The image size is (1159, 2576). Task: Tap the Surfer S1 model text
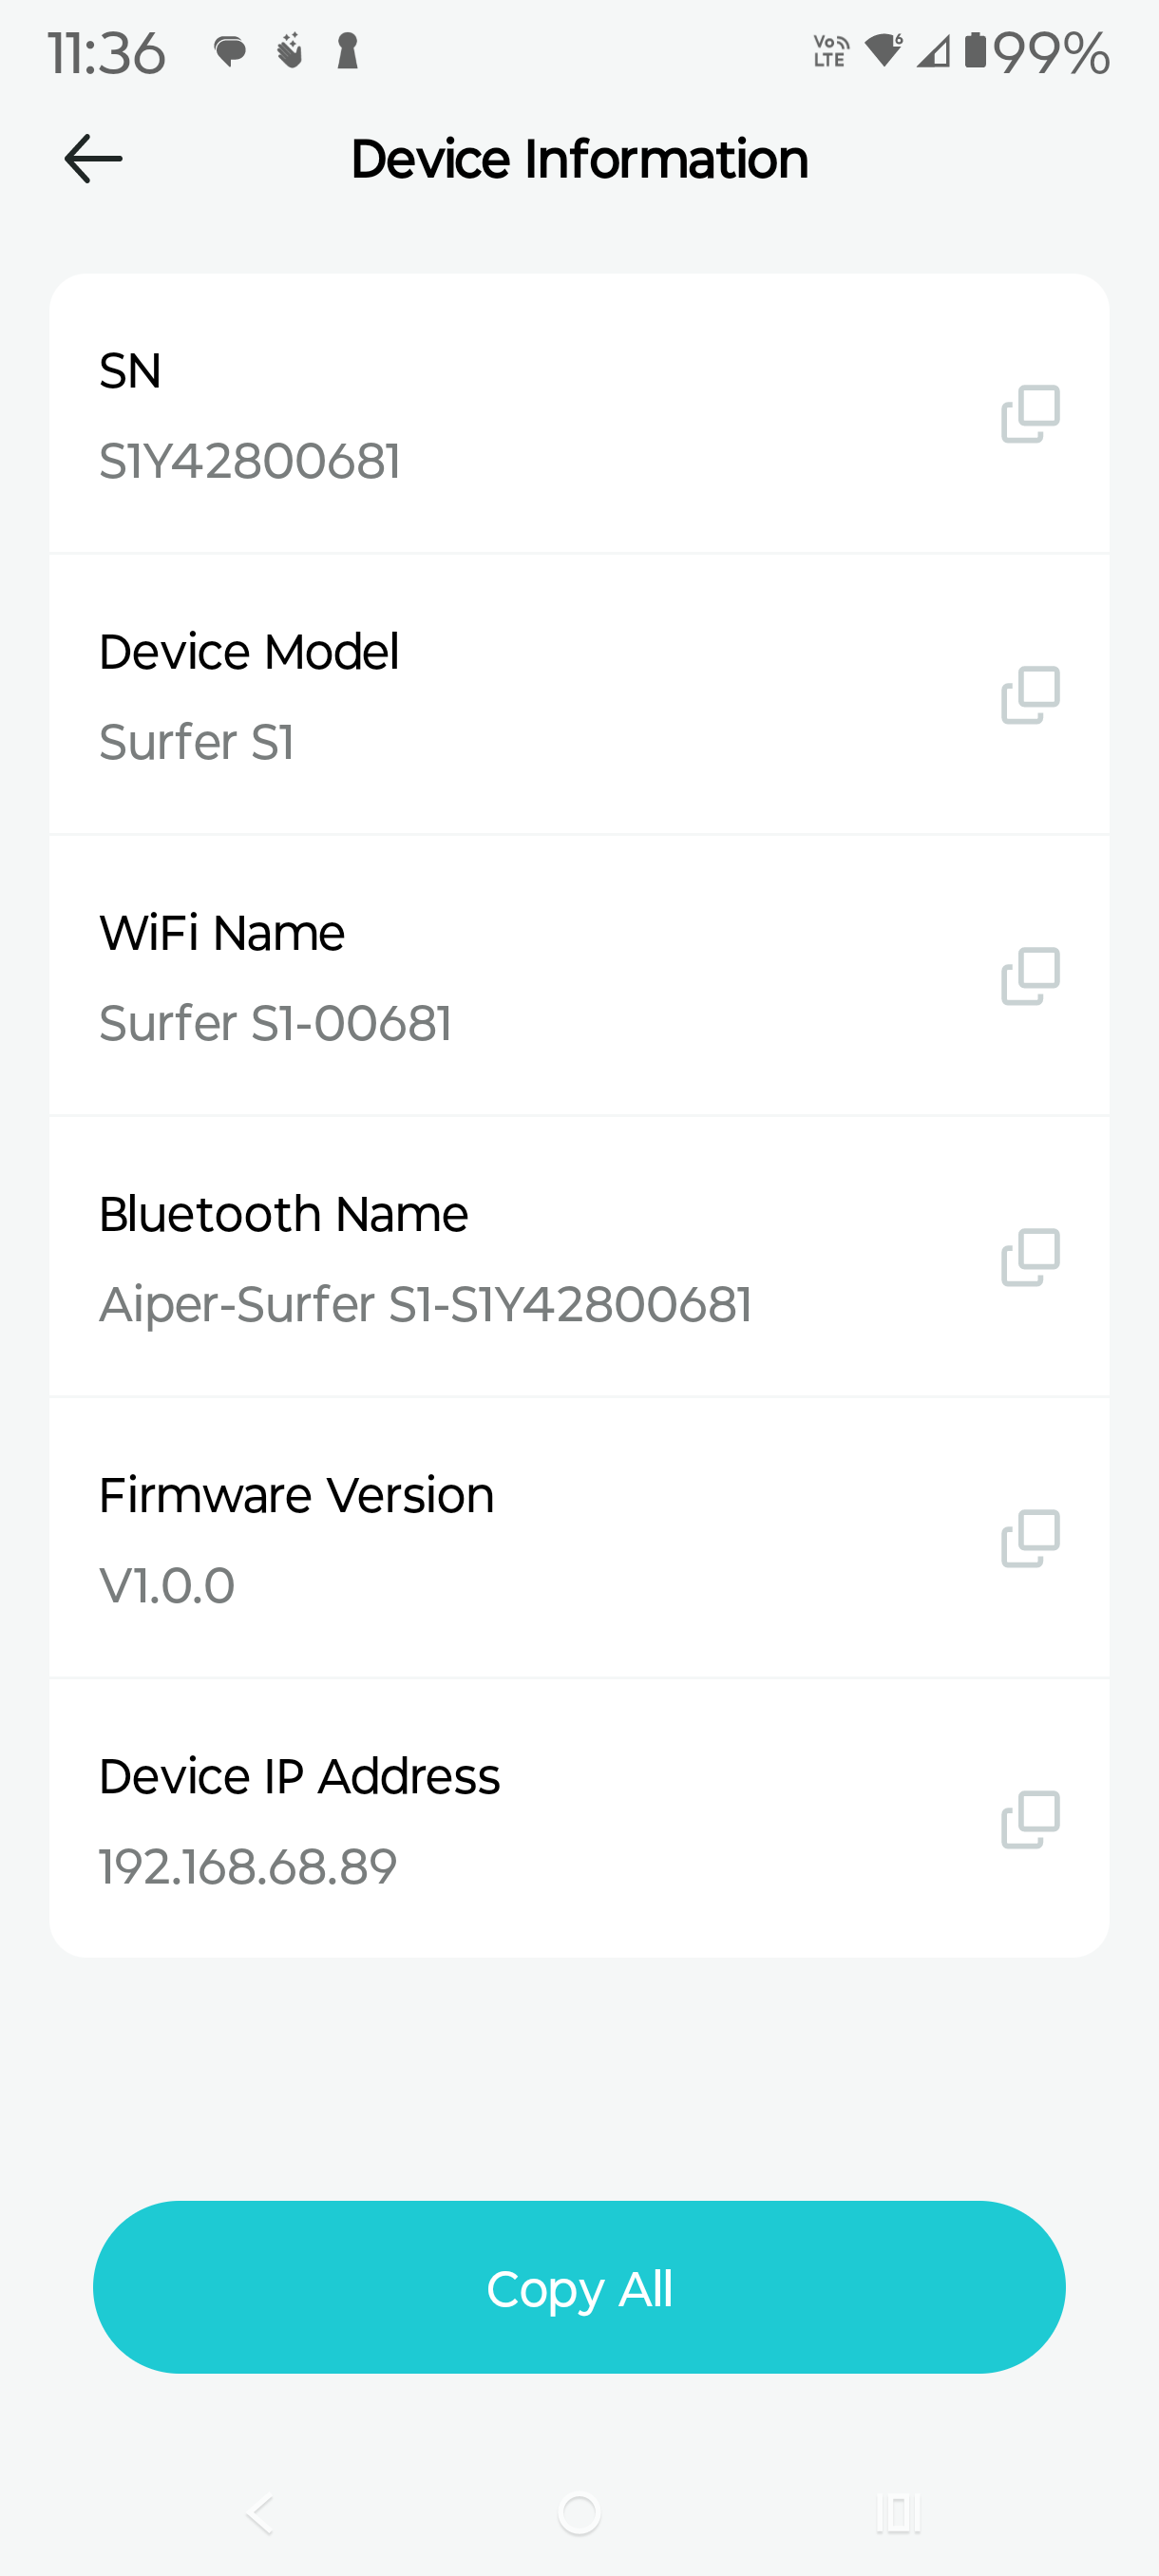197,743
